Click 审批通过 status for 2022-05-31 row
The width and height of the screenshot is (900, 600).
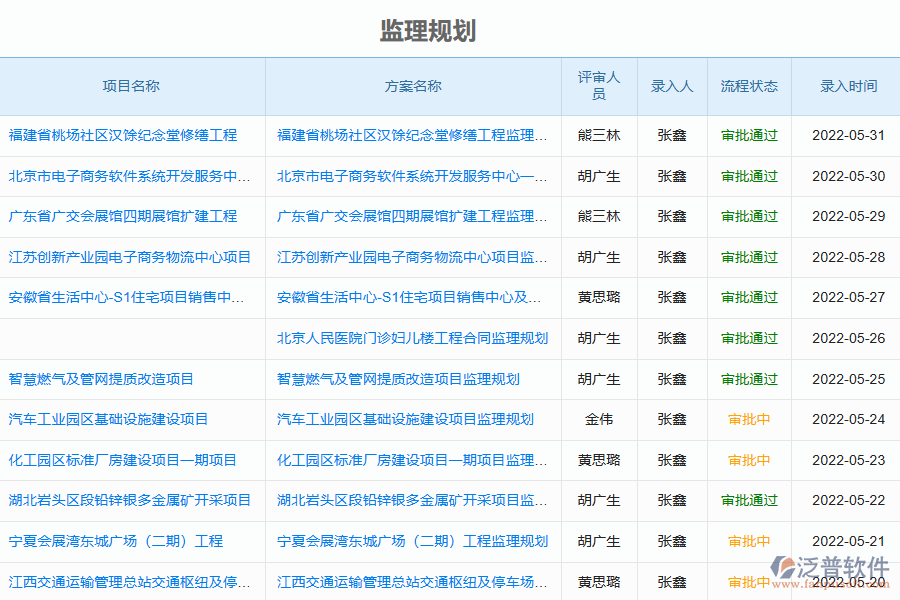pyautogui.click(x=749, y=135)
